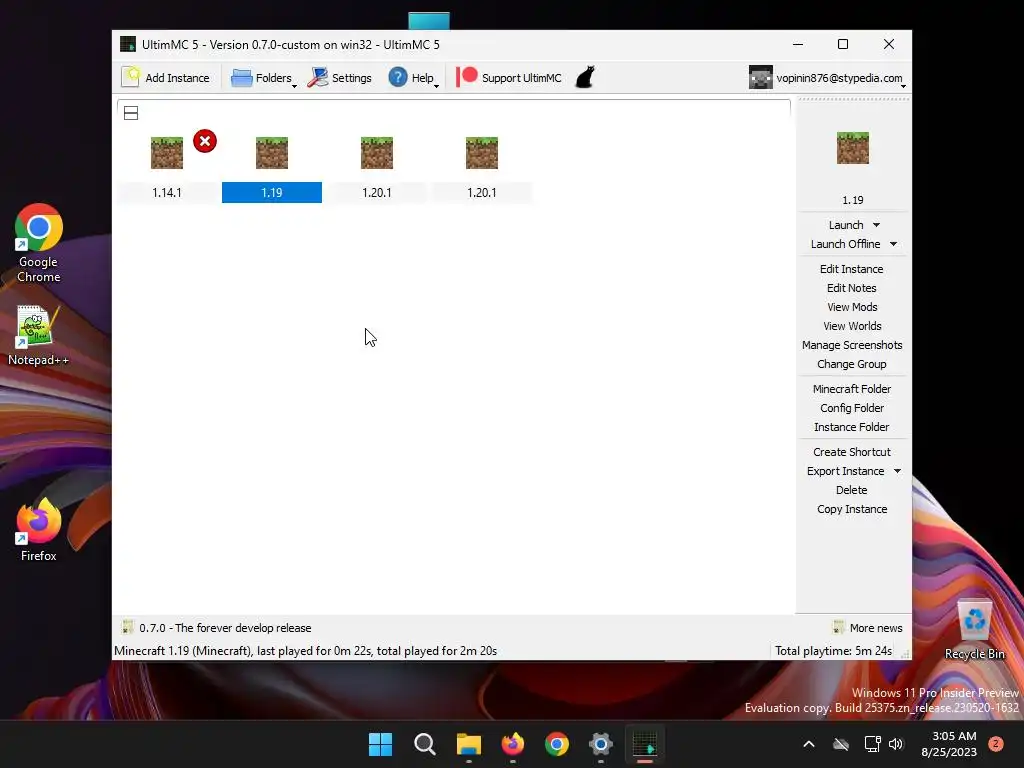Click the network display tray icon
Image resolution: width=1024 pixels, height=768 pixels.
point(872,744)
